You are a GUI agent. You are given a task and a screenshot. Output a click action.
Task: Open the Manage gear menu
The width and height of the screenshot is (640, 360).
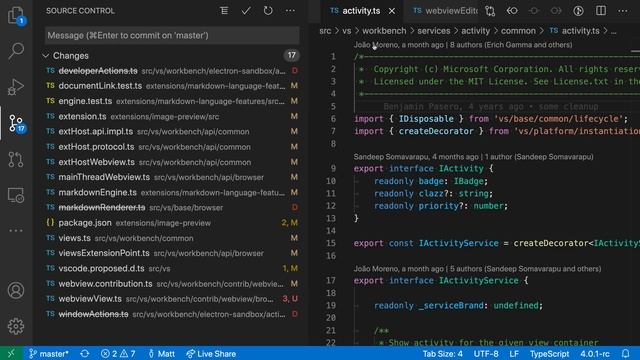coord(16,326)
